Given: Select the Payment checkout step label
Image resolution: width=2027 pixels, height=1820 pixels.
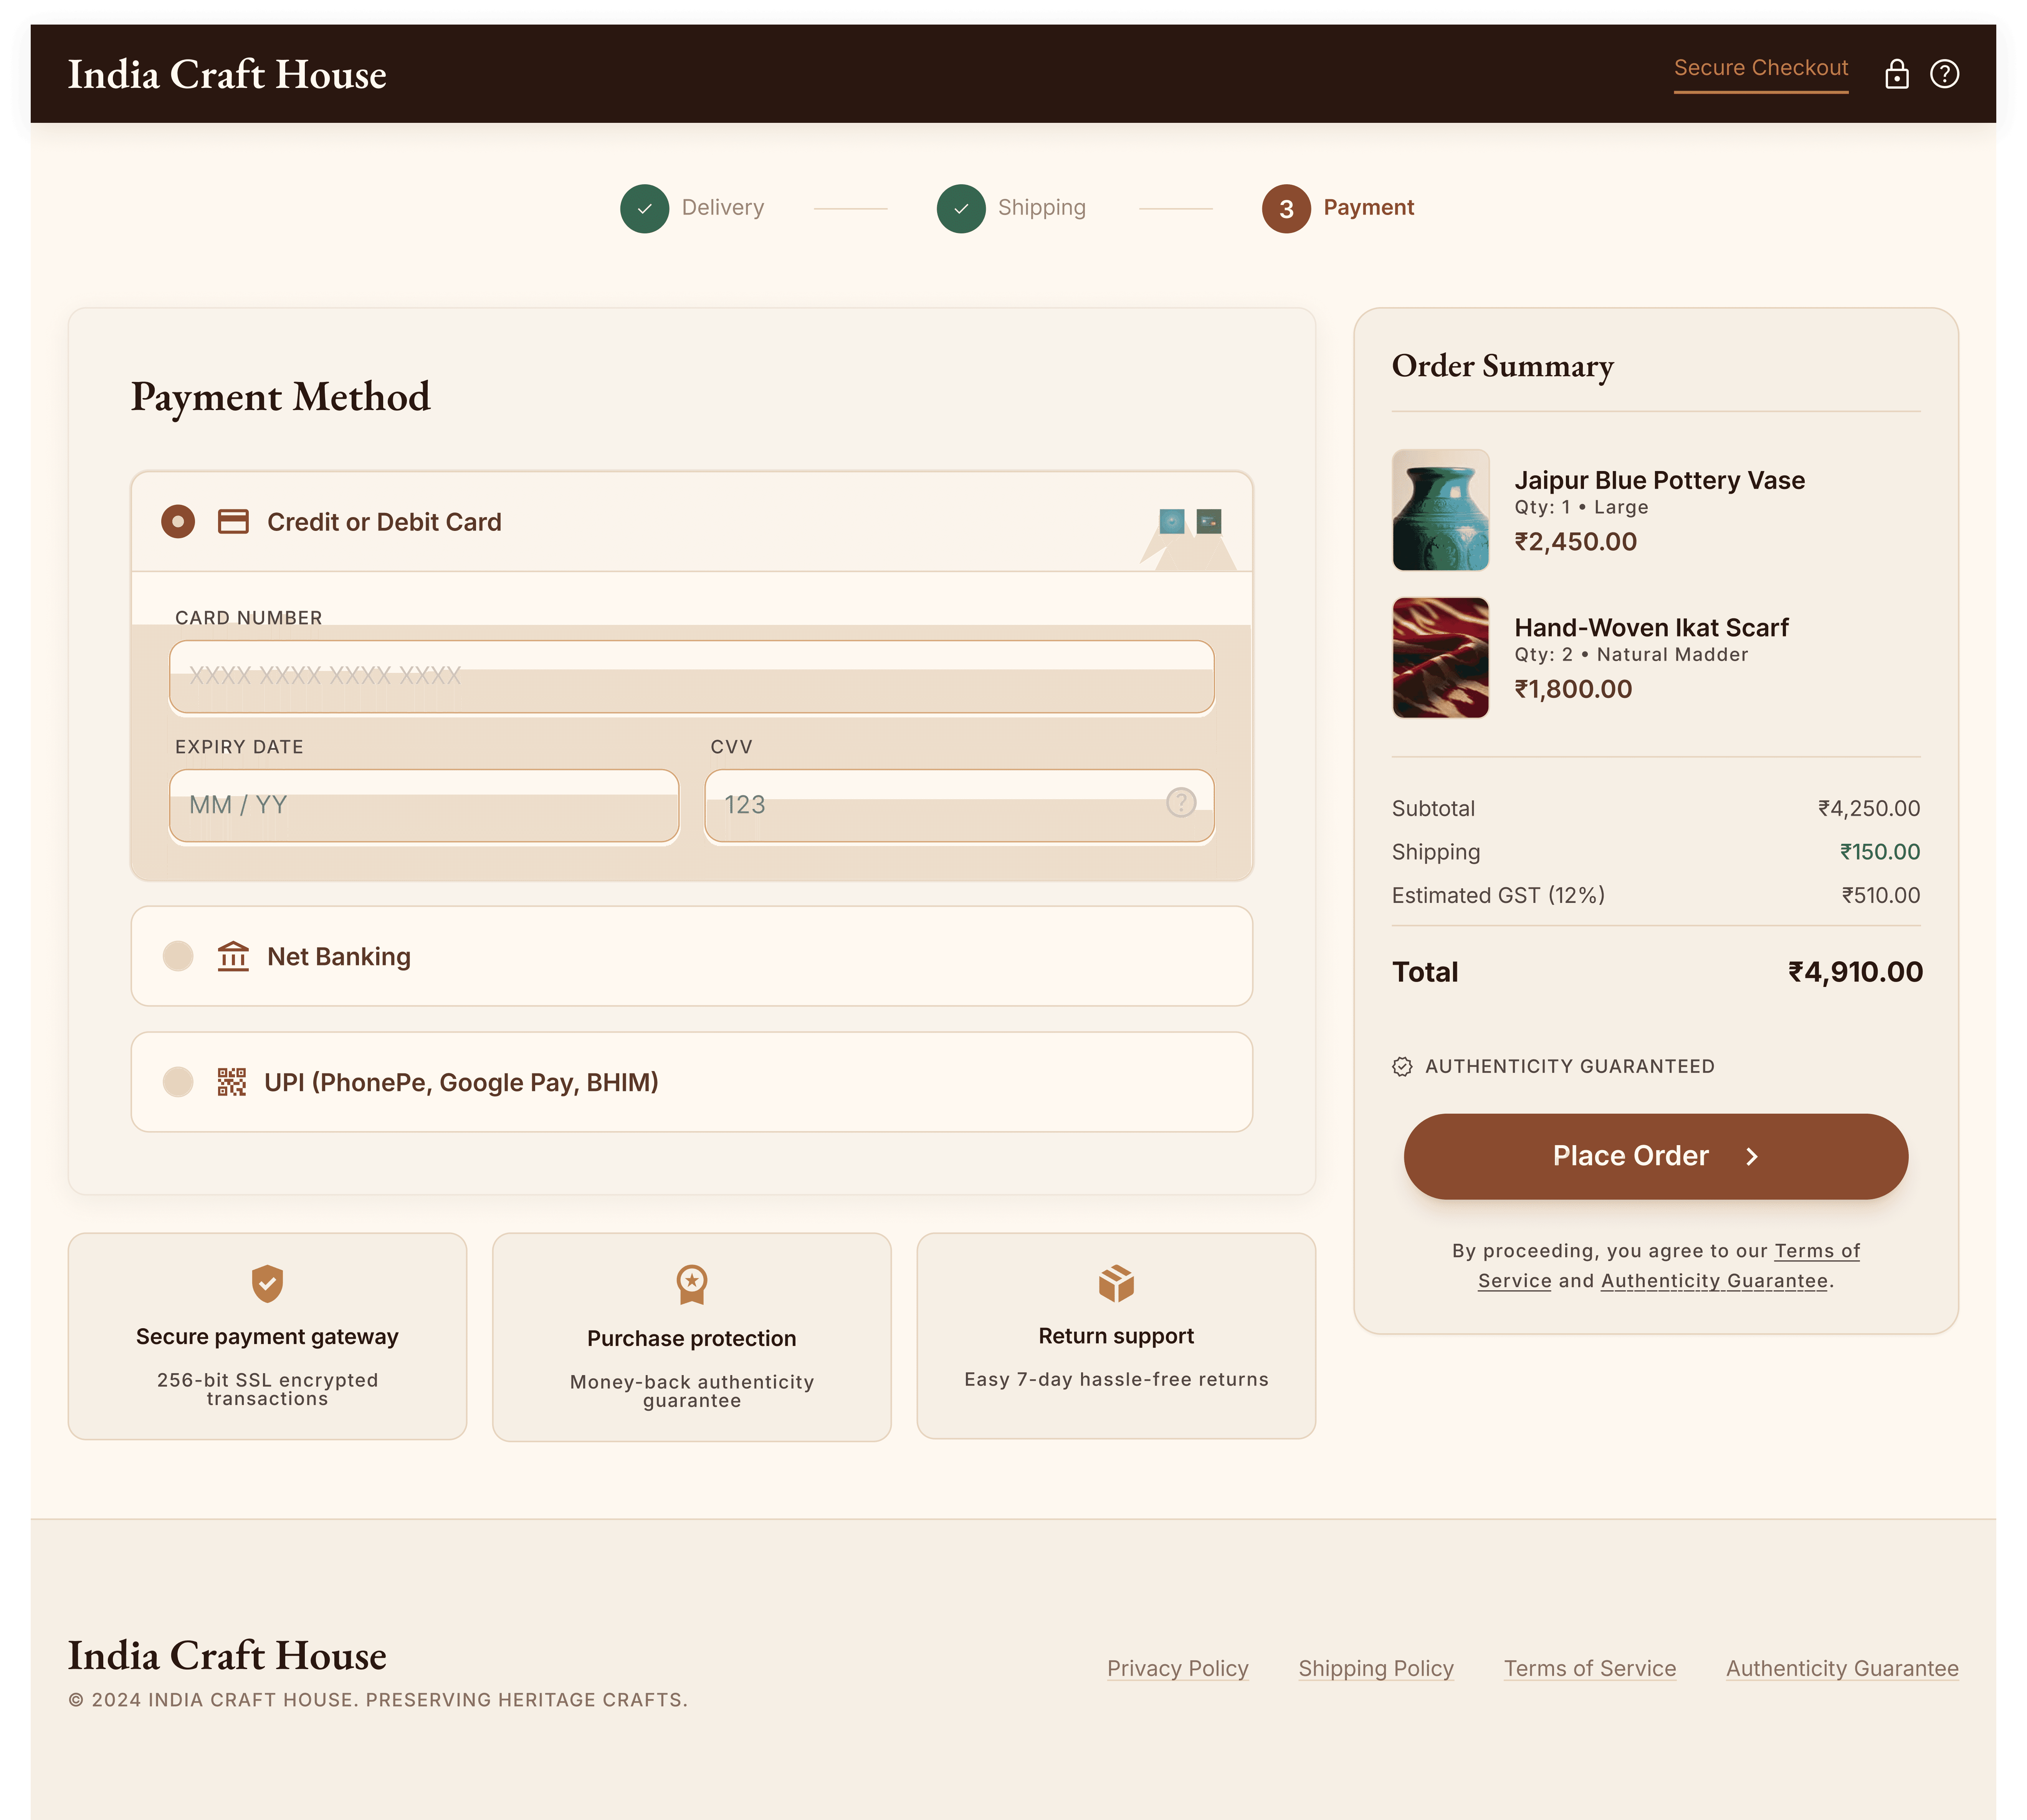Looking at the screenshot, I should (1369, 208).
